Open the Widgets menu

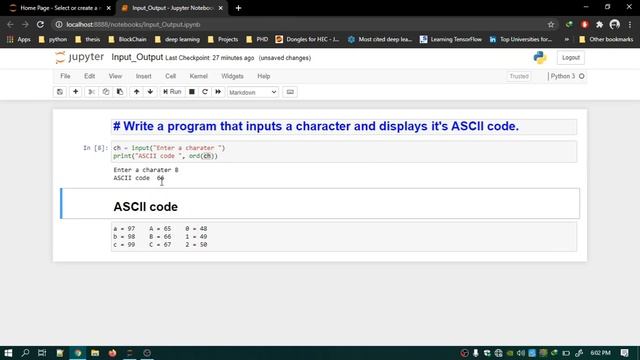point(232,76)
